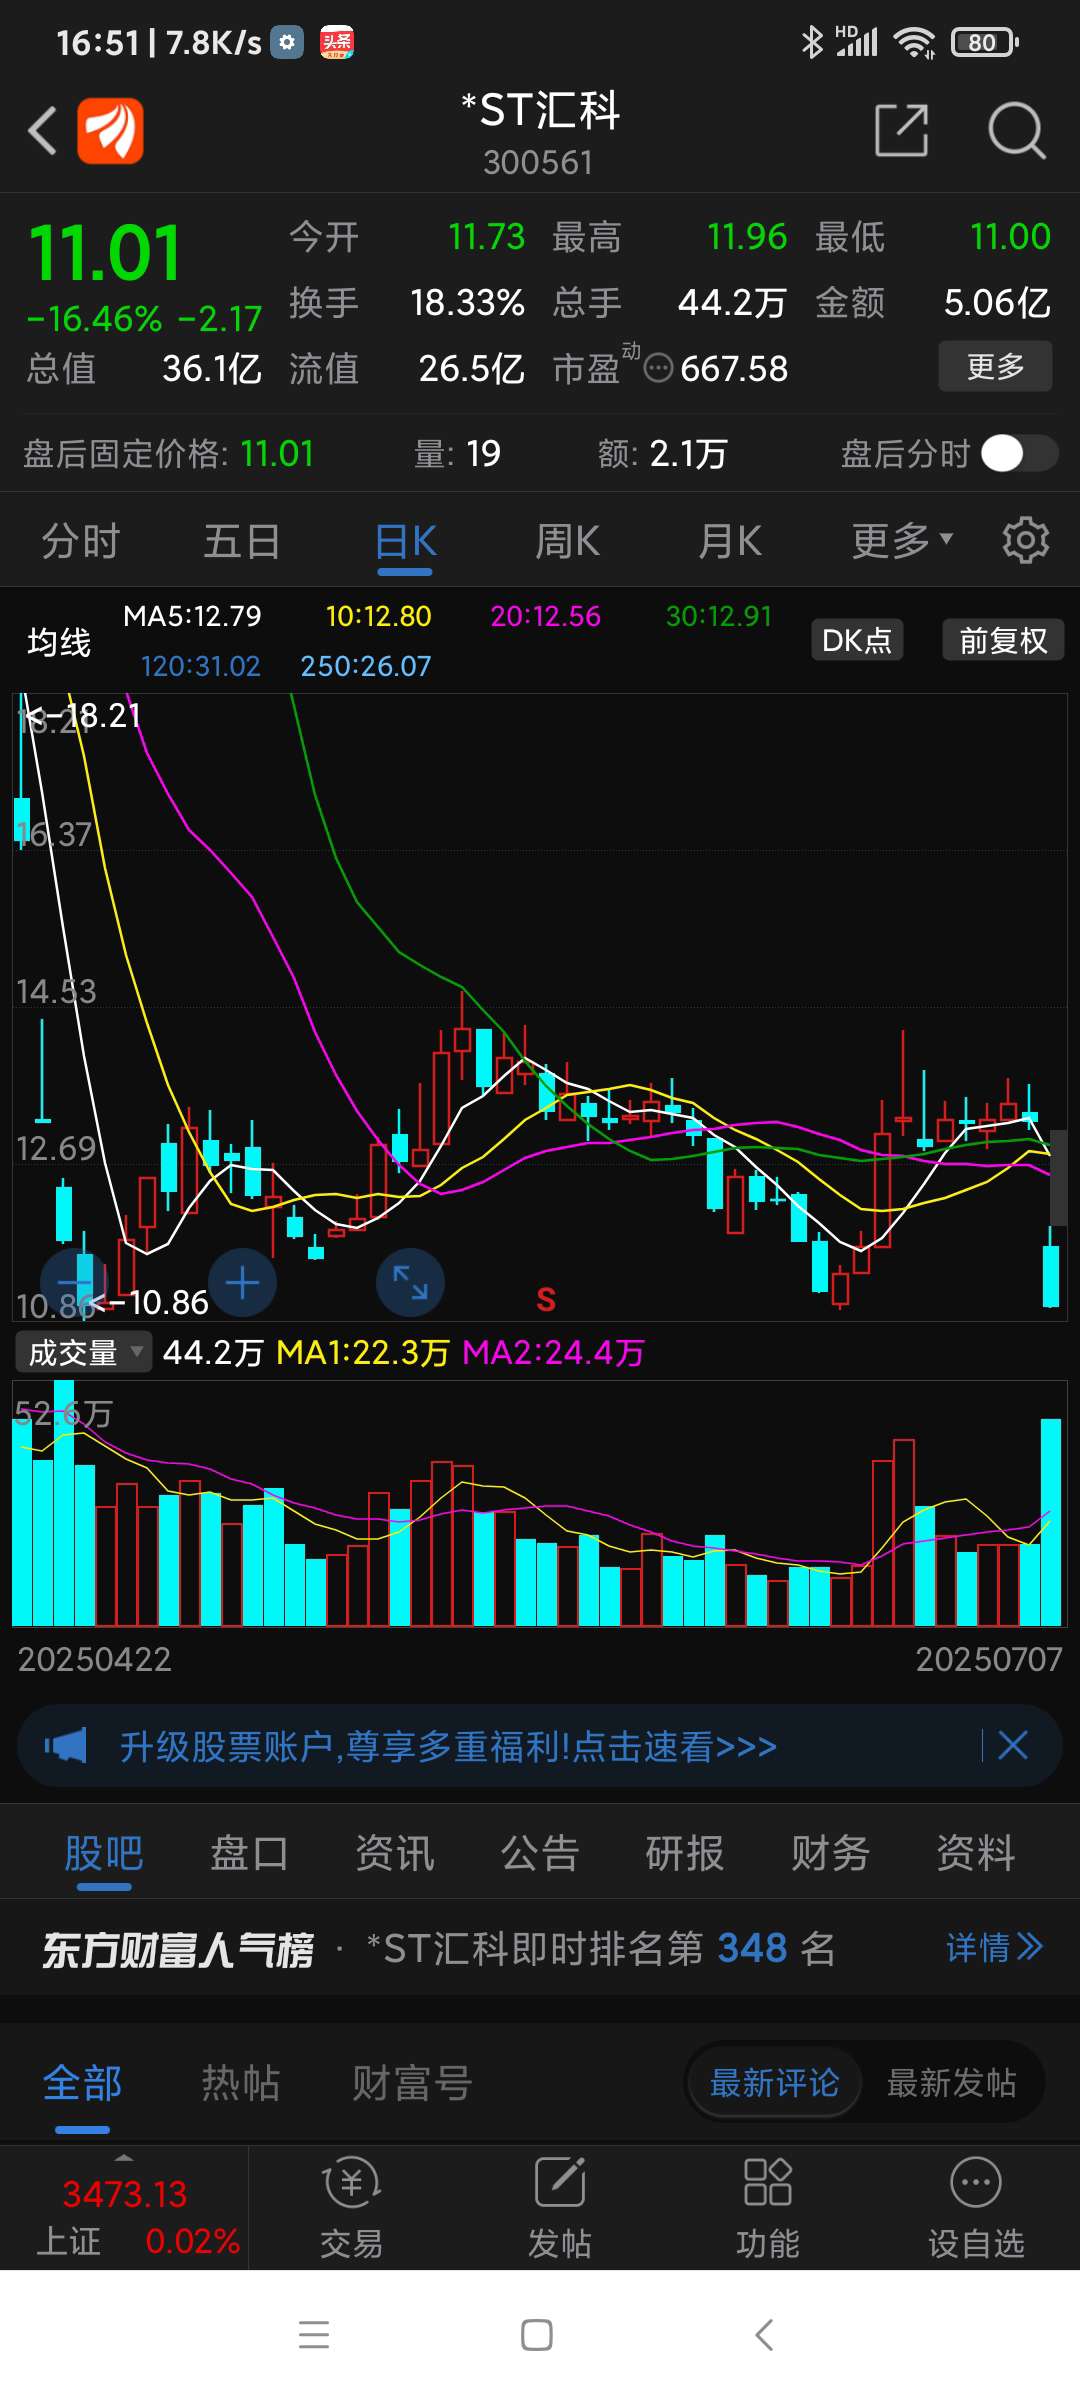Viewport: 1080px width, 2400px height.
Task: Open 前复权 adjustment selector
Action: [x=1003, y=640]
